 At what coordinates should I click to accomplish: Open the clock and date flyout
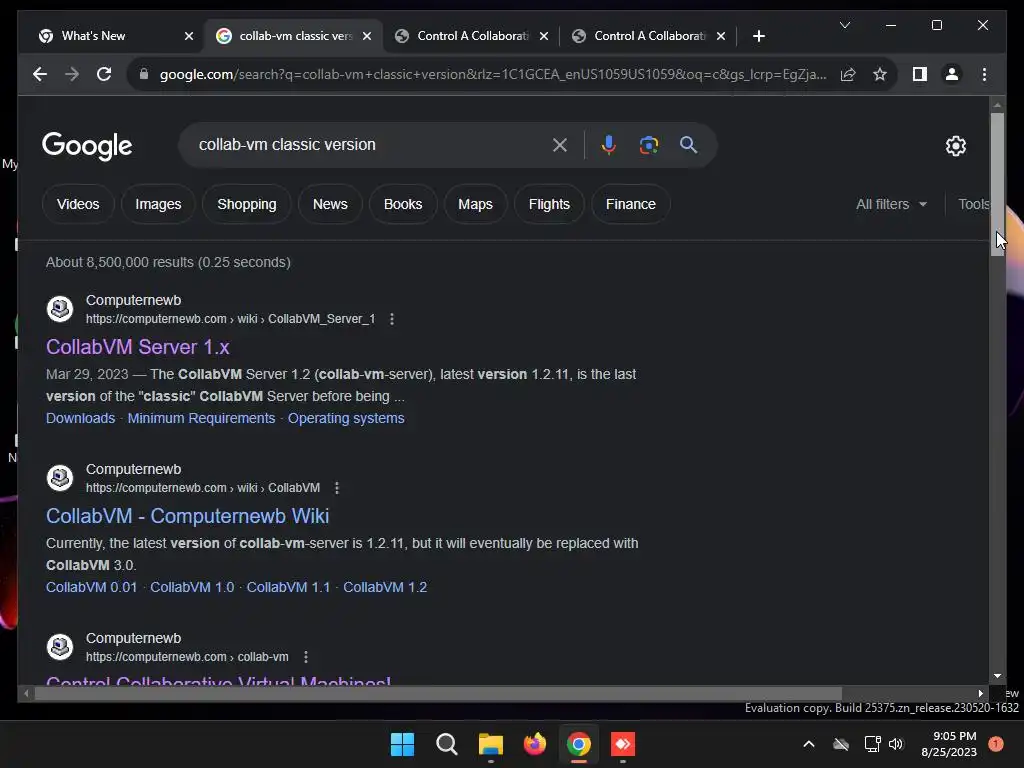[x=948, y=744]
